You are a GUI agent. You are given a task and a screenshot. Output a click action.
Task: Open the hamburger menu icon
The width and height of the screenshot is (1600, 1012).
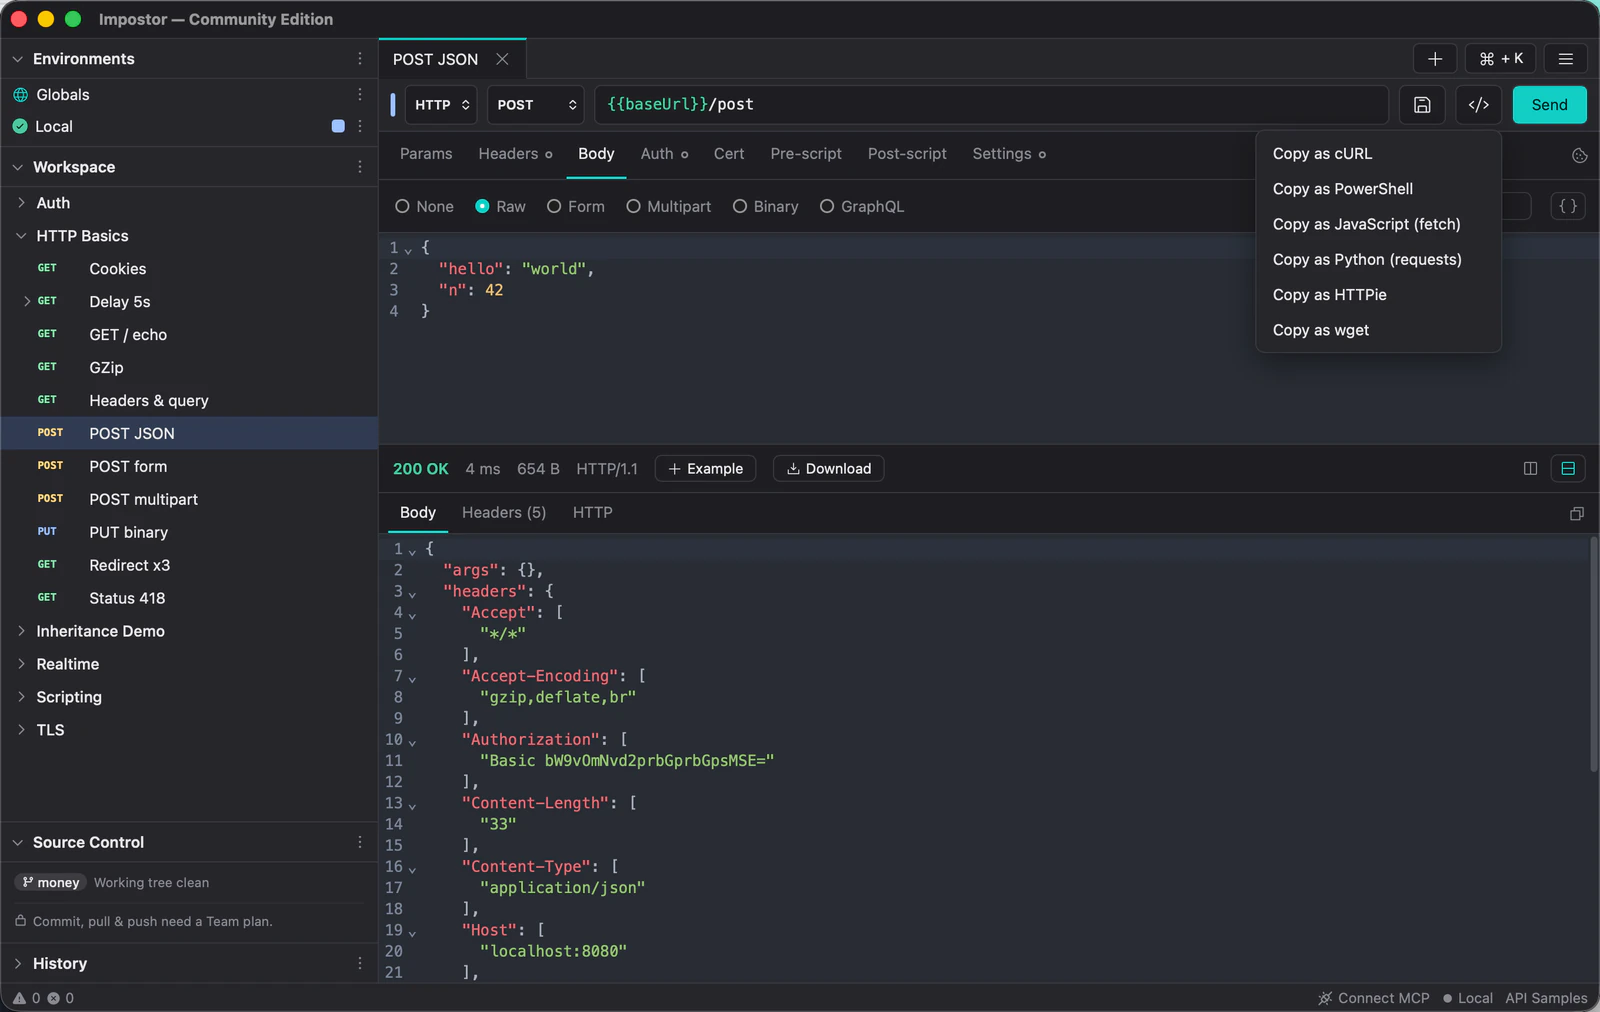[1566, 59]
